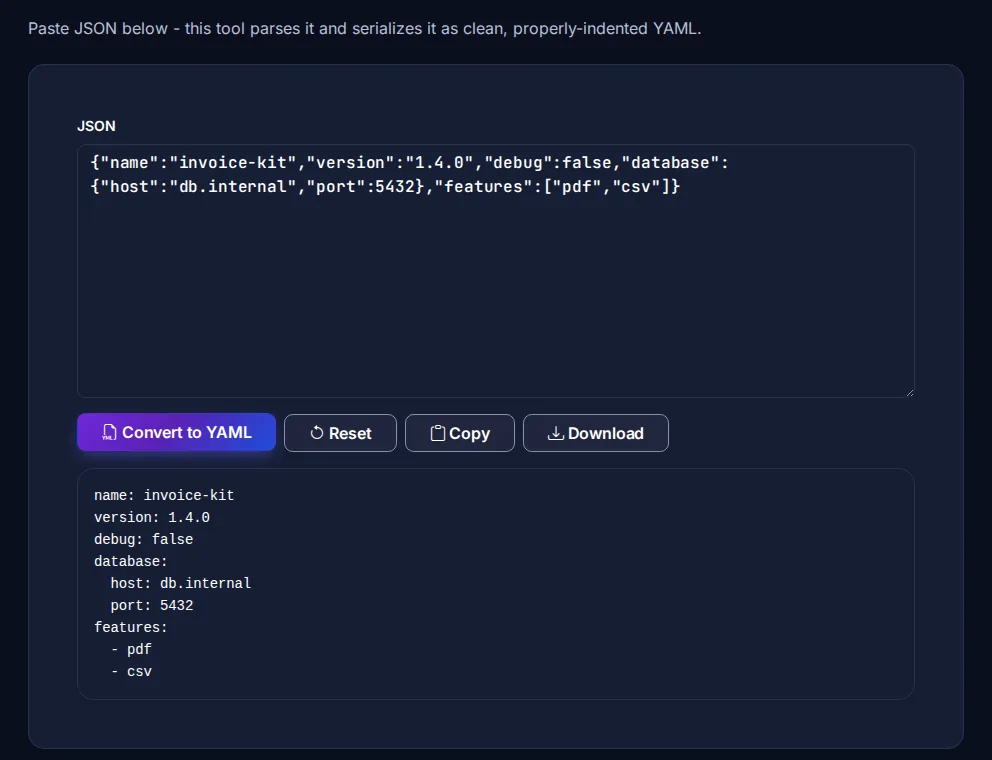Click the circular arrow Reset icon
Viewport: 992px width, 760px height.
click(x=317, y=433)
